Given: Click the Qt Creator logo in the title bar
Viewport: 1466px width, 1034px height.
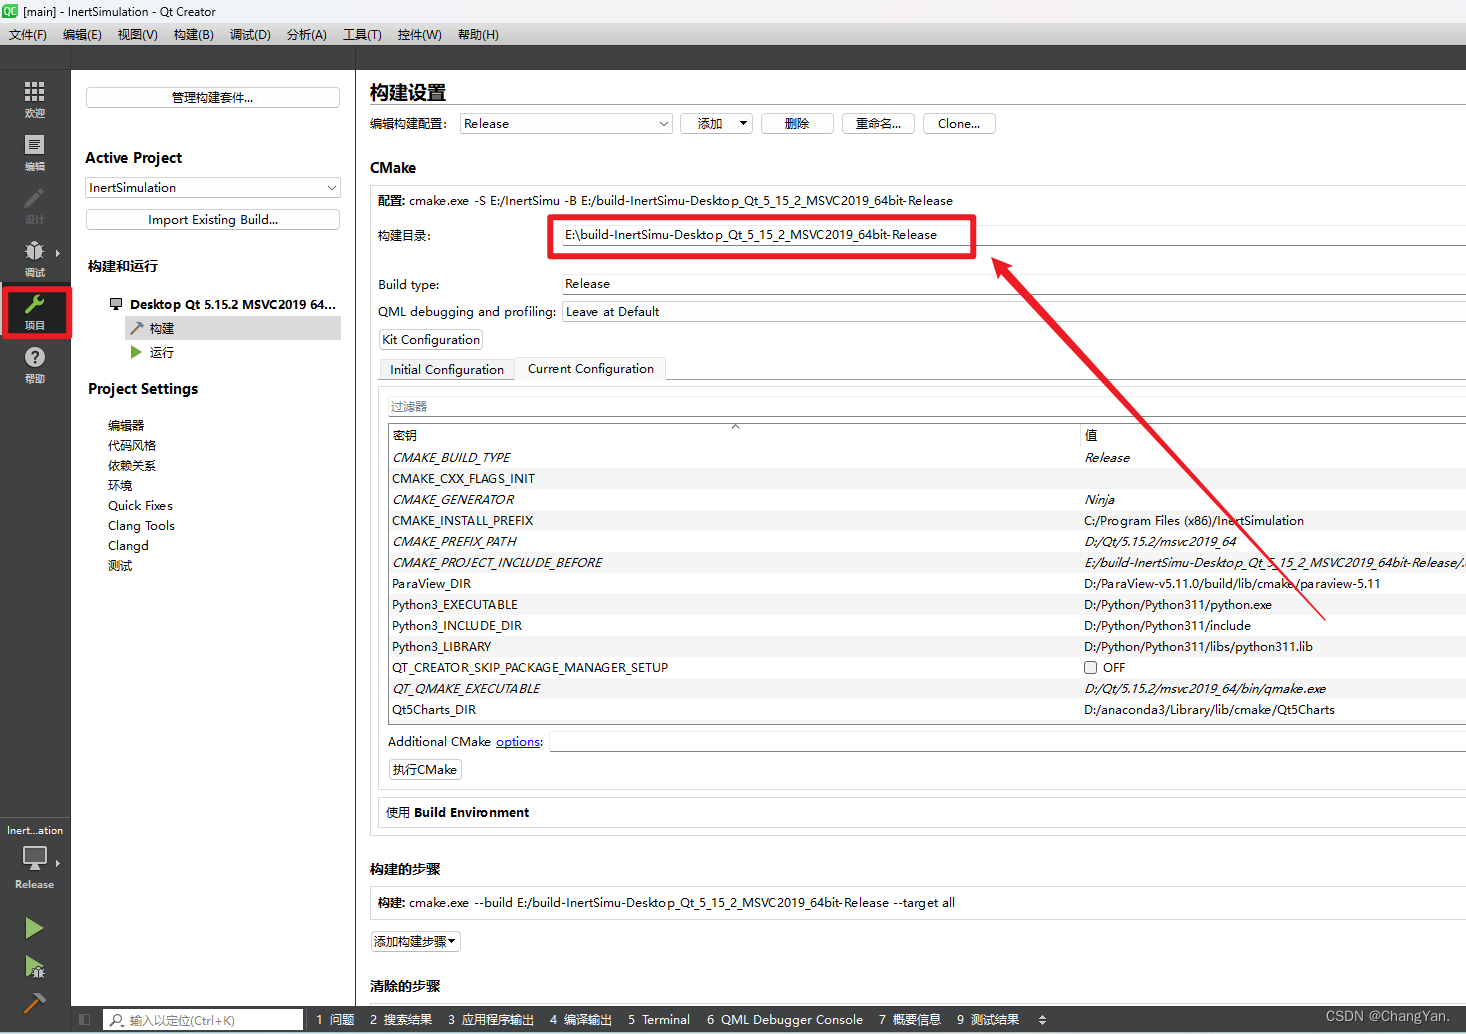Looking at the screenshot, I should 9,11.
